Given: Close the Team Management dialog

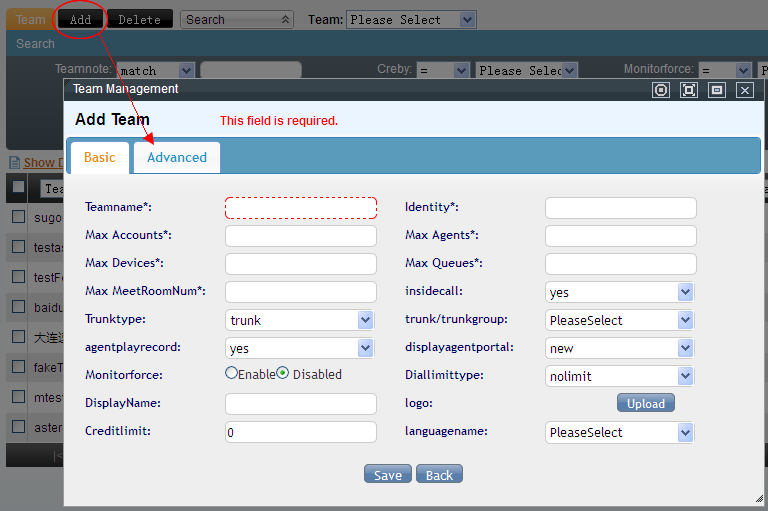Looking at the screenshot, I should tap(745, 90).
